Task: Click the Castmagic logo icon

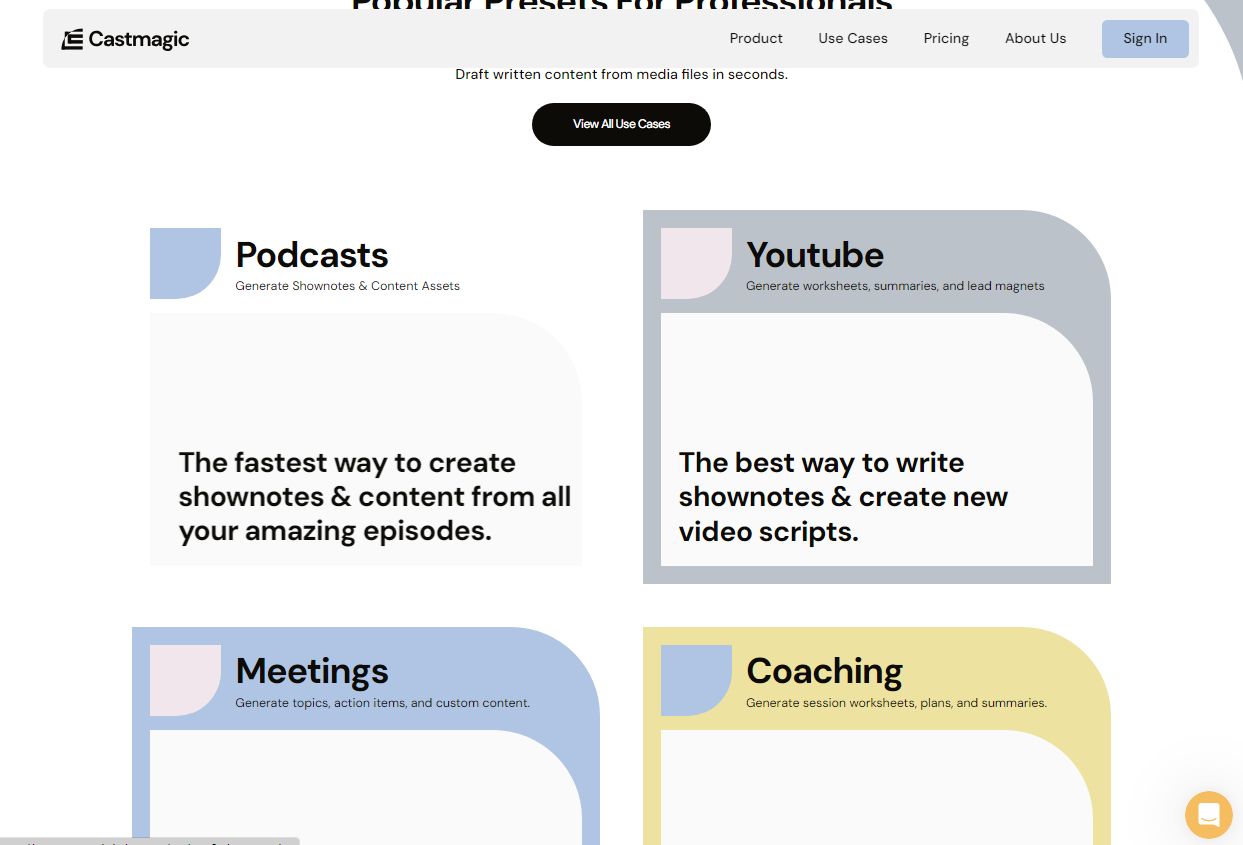Action: tap(72, 39)
